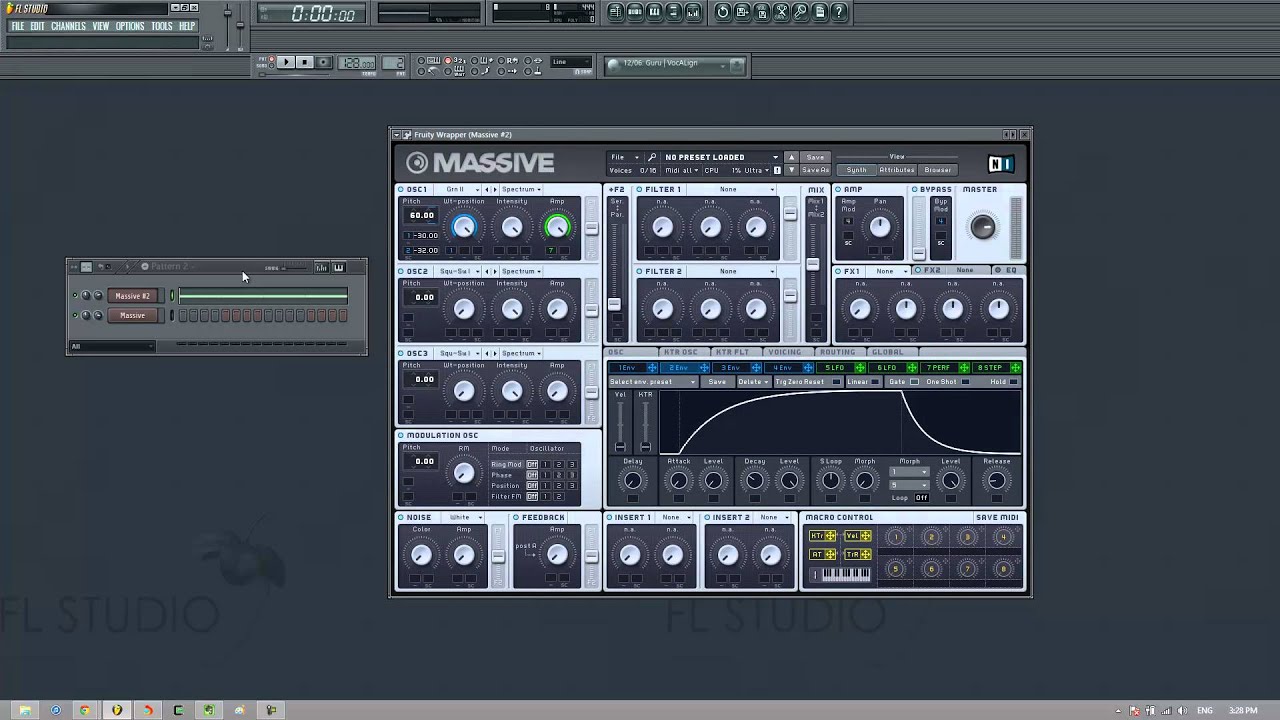Toggle OSC2 power button

point(401,271)
